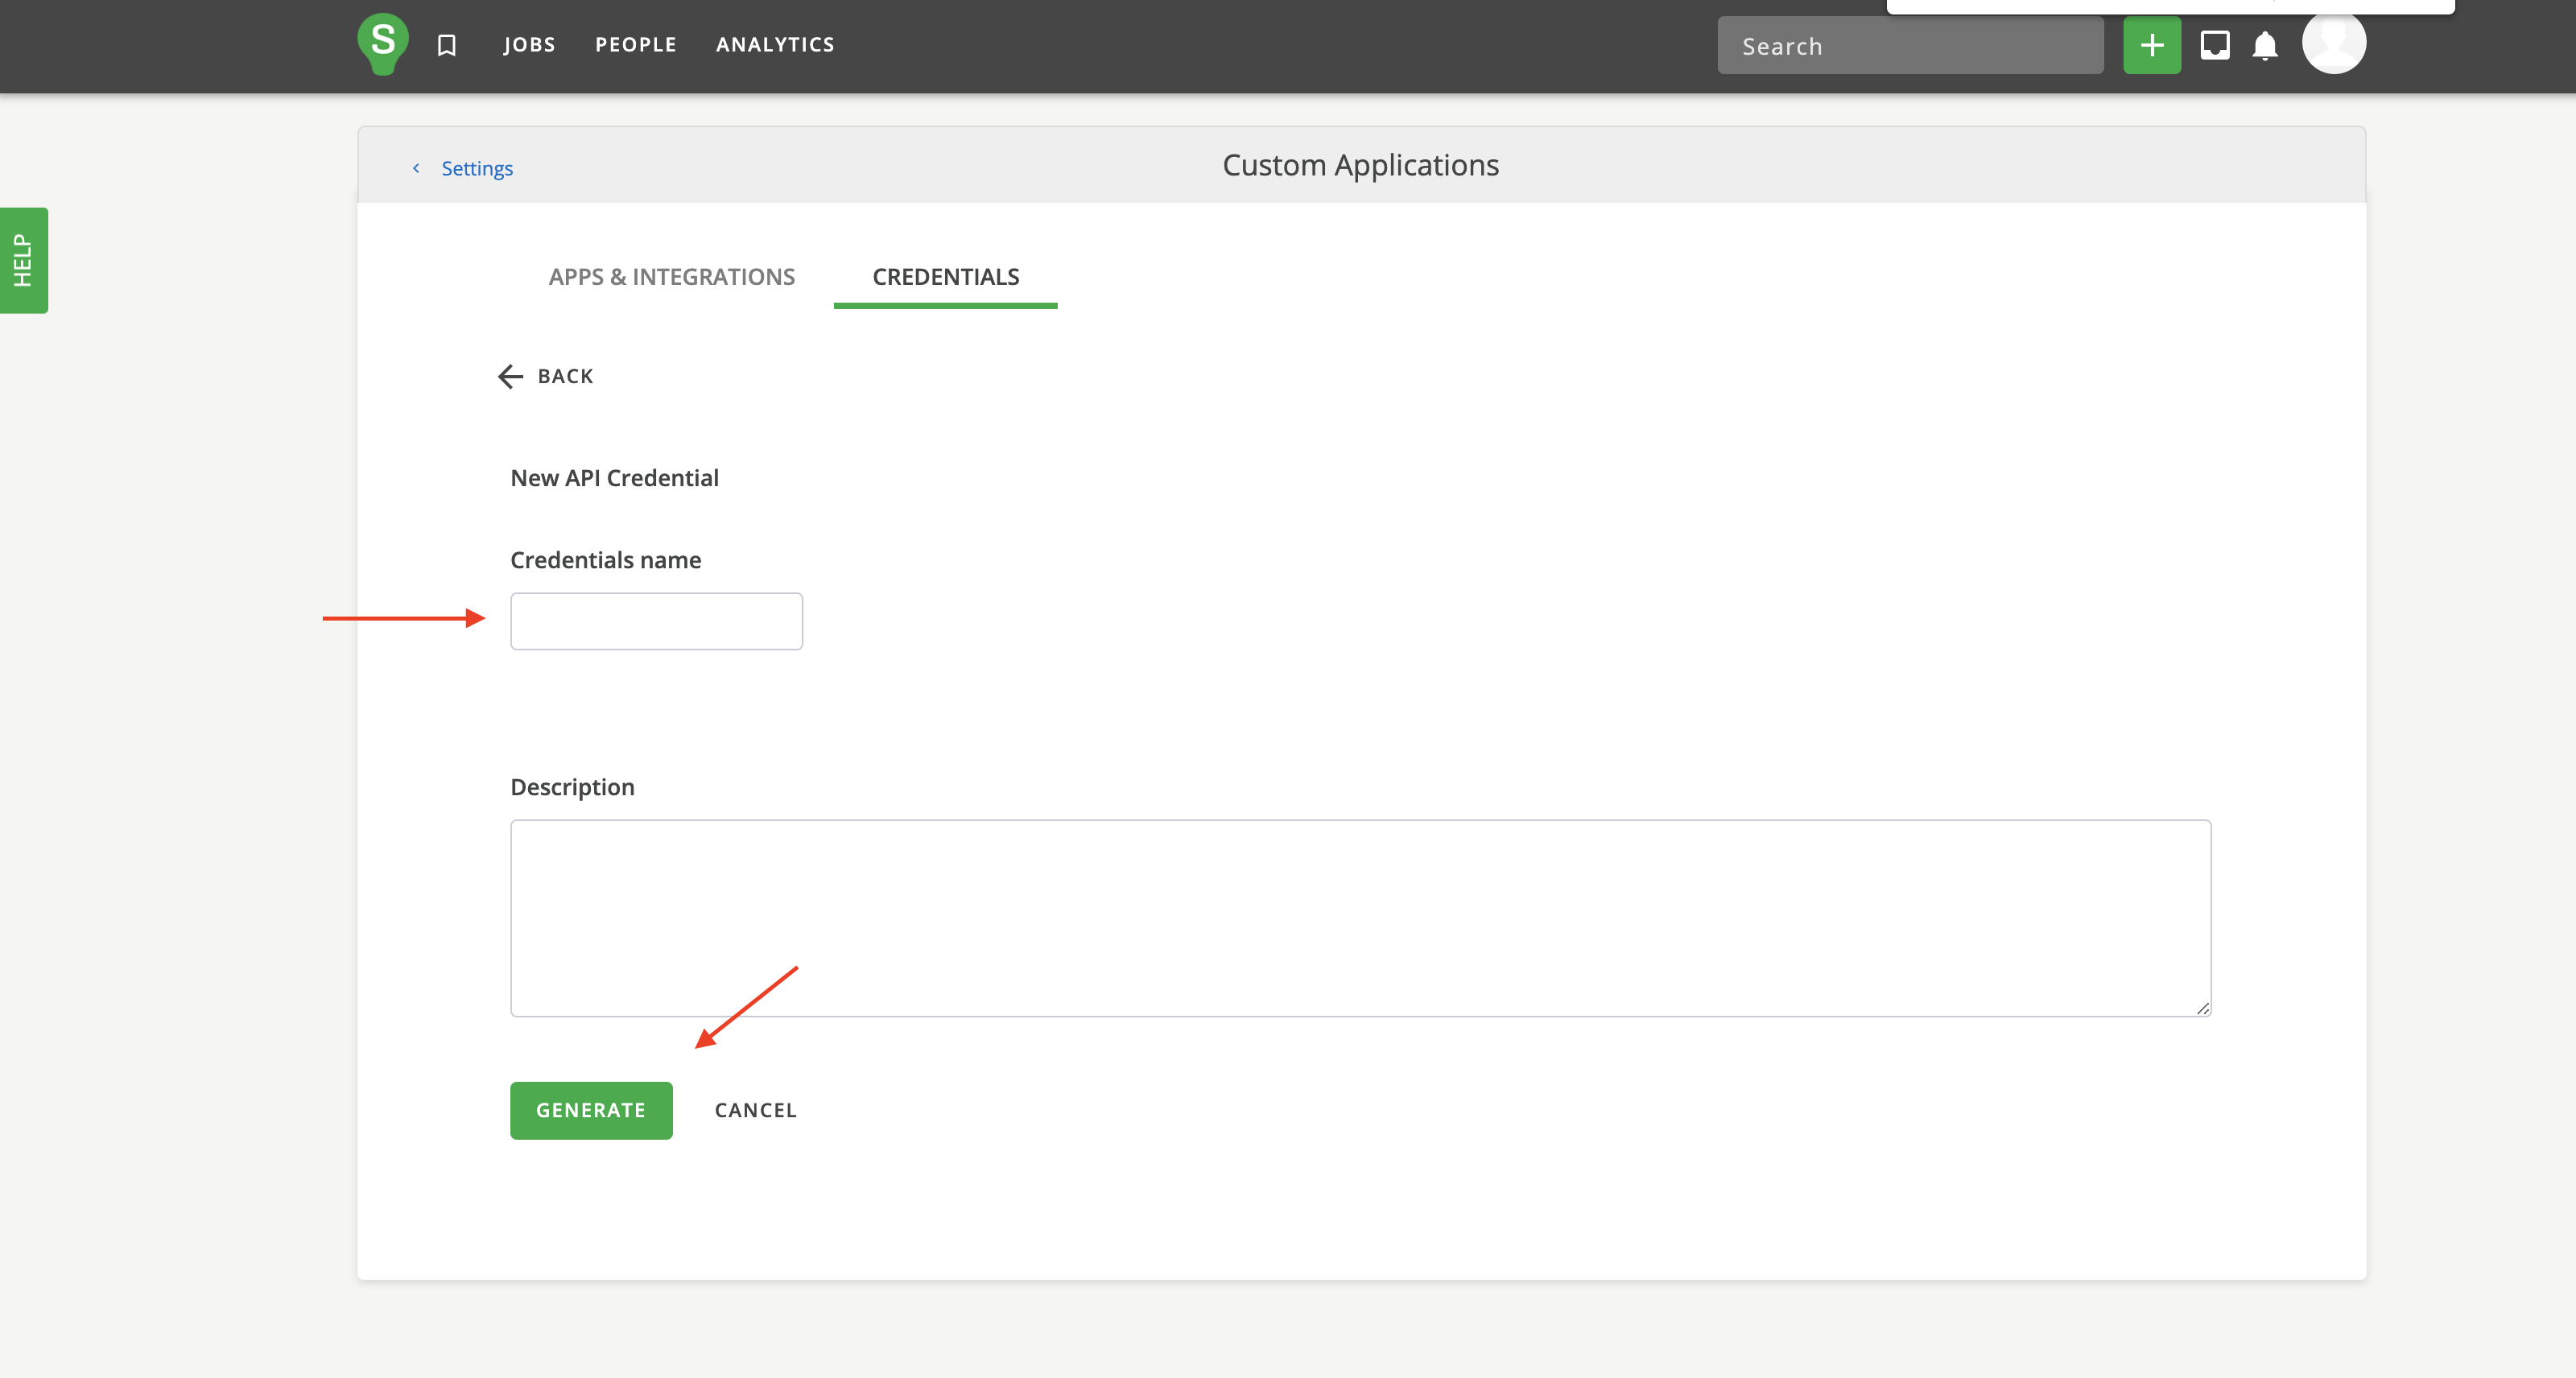2576x1378 pixels.
Task: Click the green plus add button
Action: point(2151,45)
